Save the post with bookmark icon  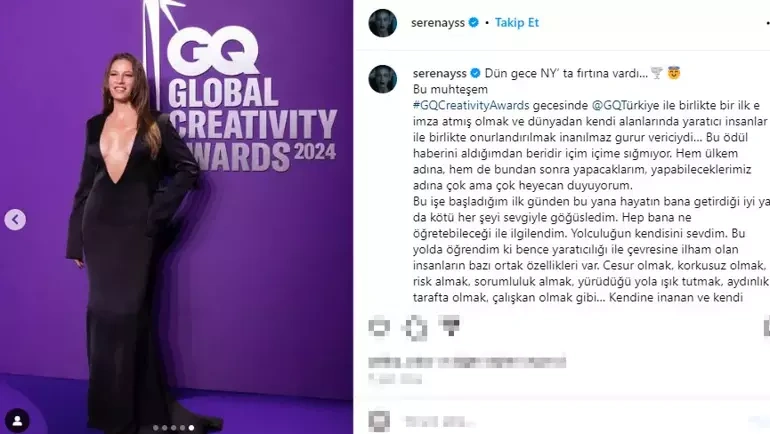coord(767,327)
